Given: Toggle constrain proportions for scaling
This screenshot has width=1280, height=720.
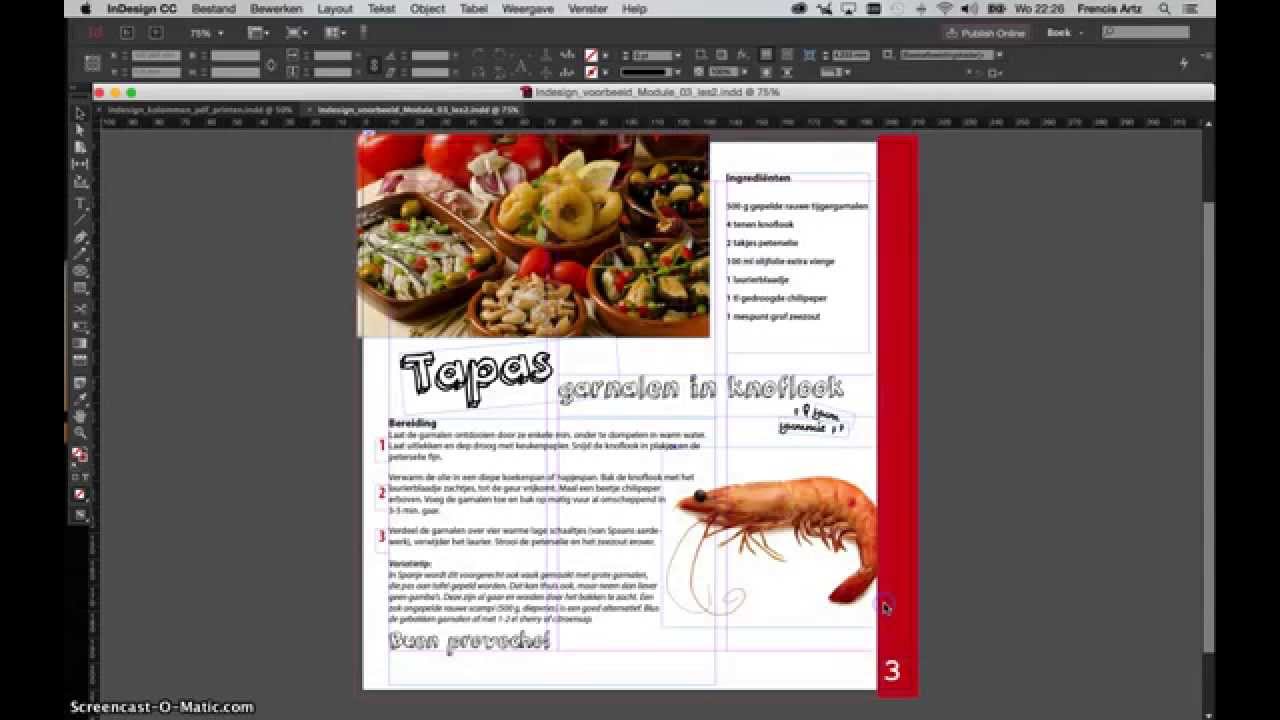Looking at the screenshot, I should [x=374, y=64].
